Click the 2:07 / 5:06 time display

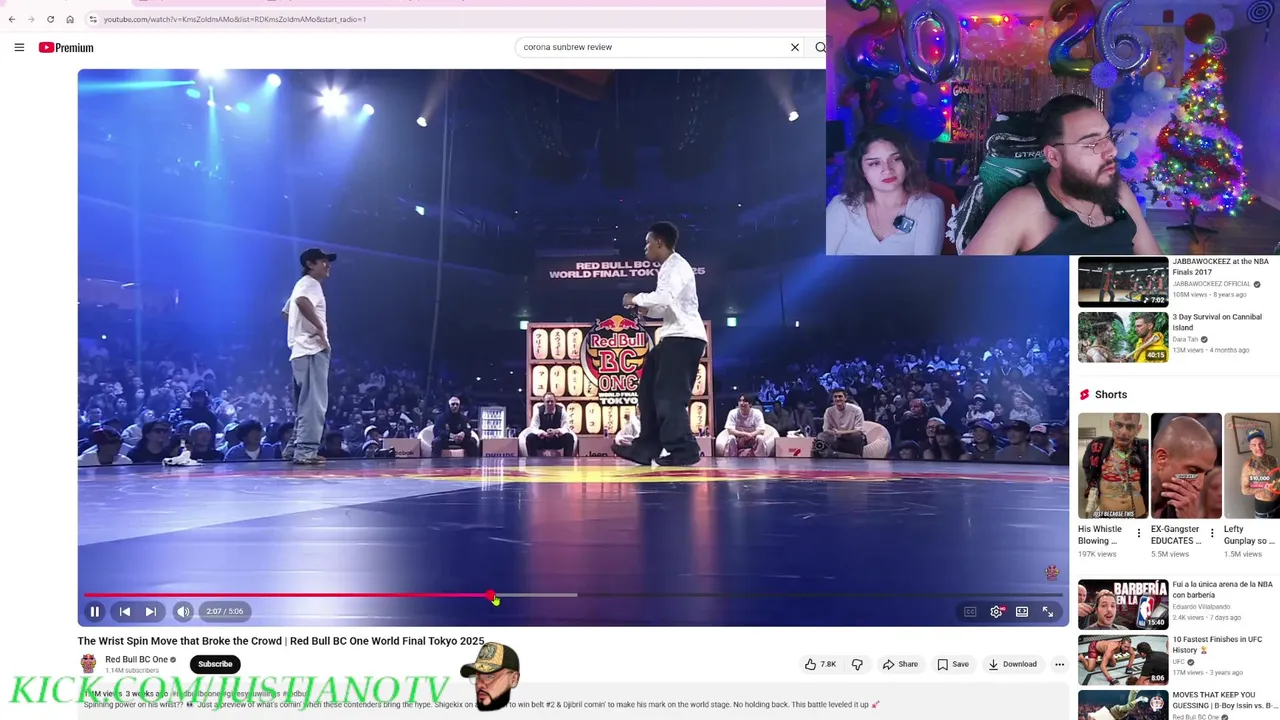click(x=225, y=611)
